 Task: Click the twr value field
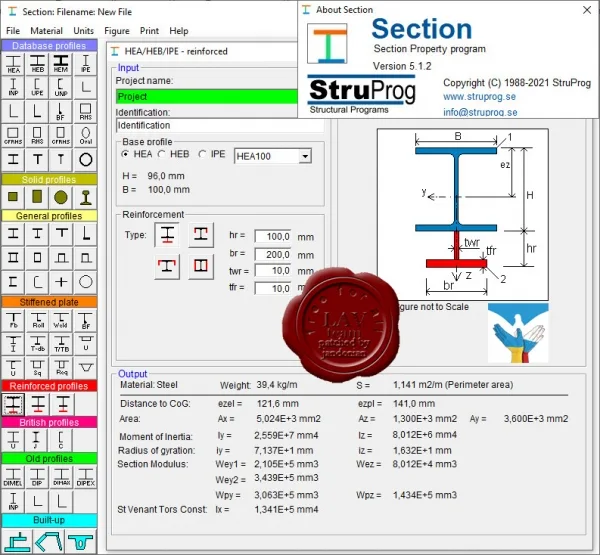273,271
